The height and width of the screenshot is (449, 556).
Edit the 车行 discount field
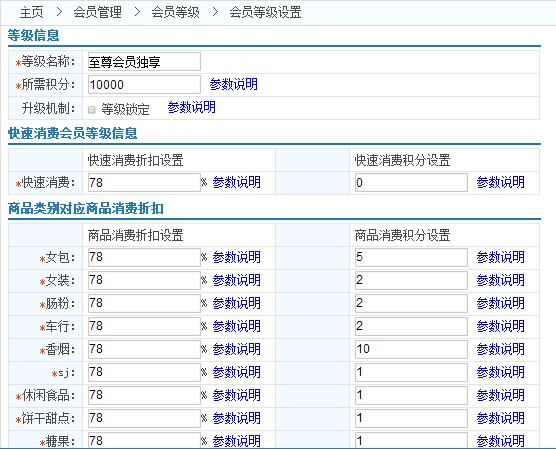(144, 326)
